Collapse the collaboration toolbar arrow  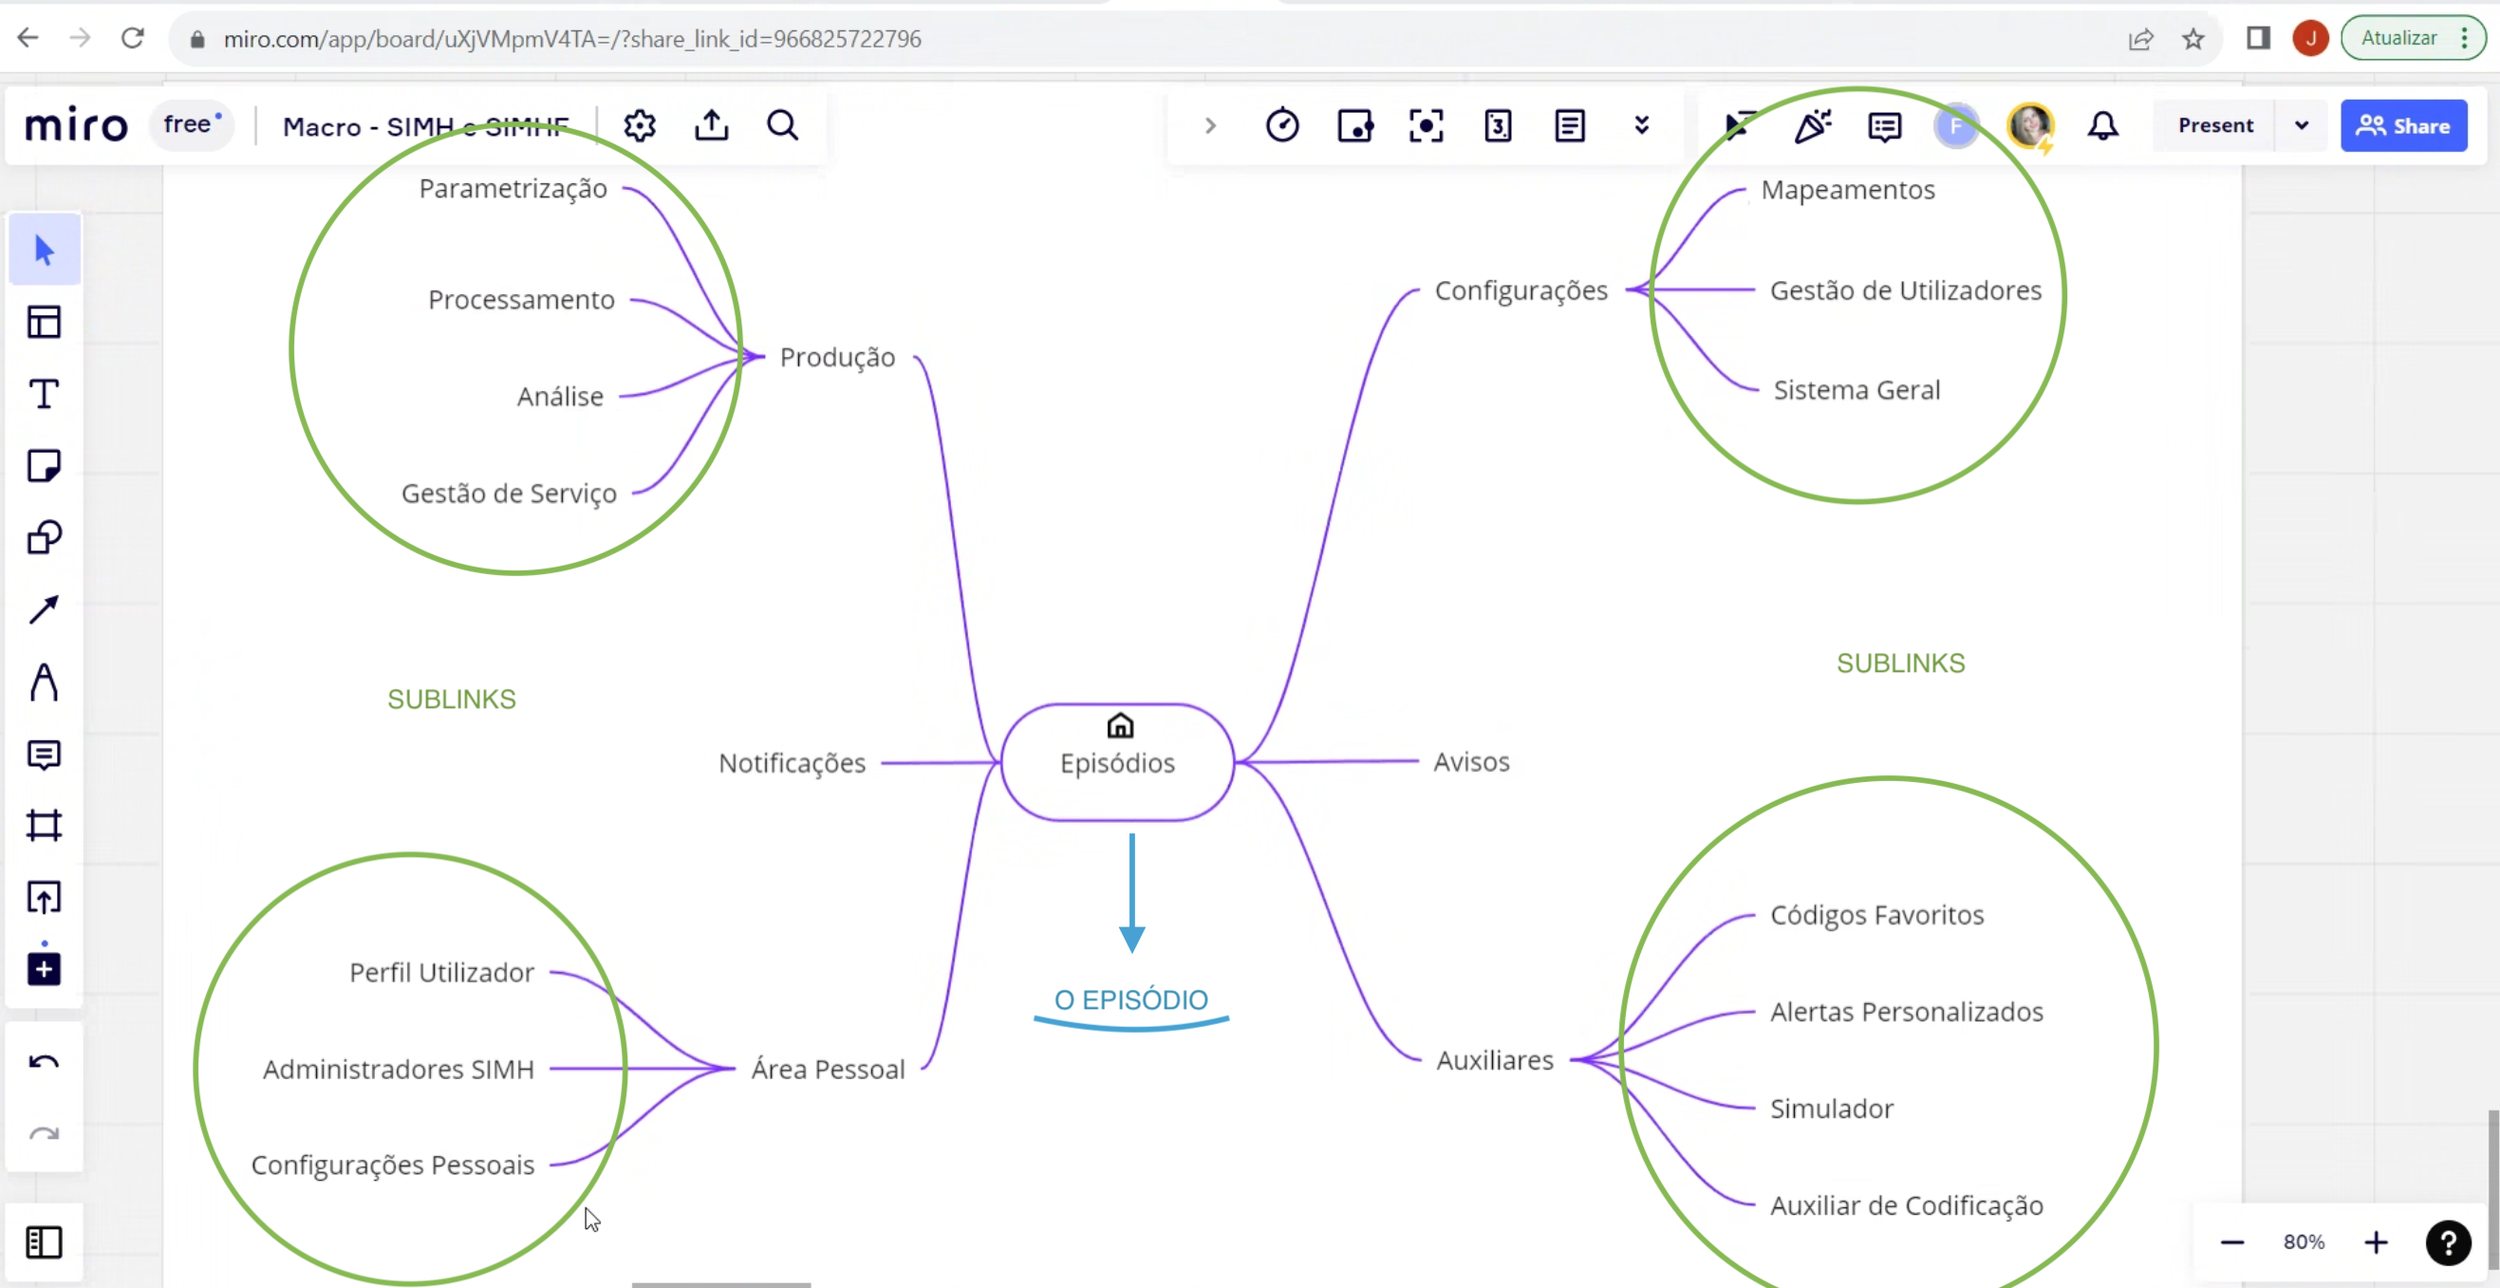tap(1210, 126)
